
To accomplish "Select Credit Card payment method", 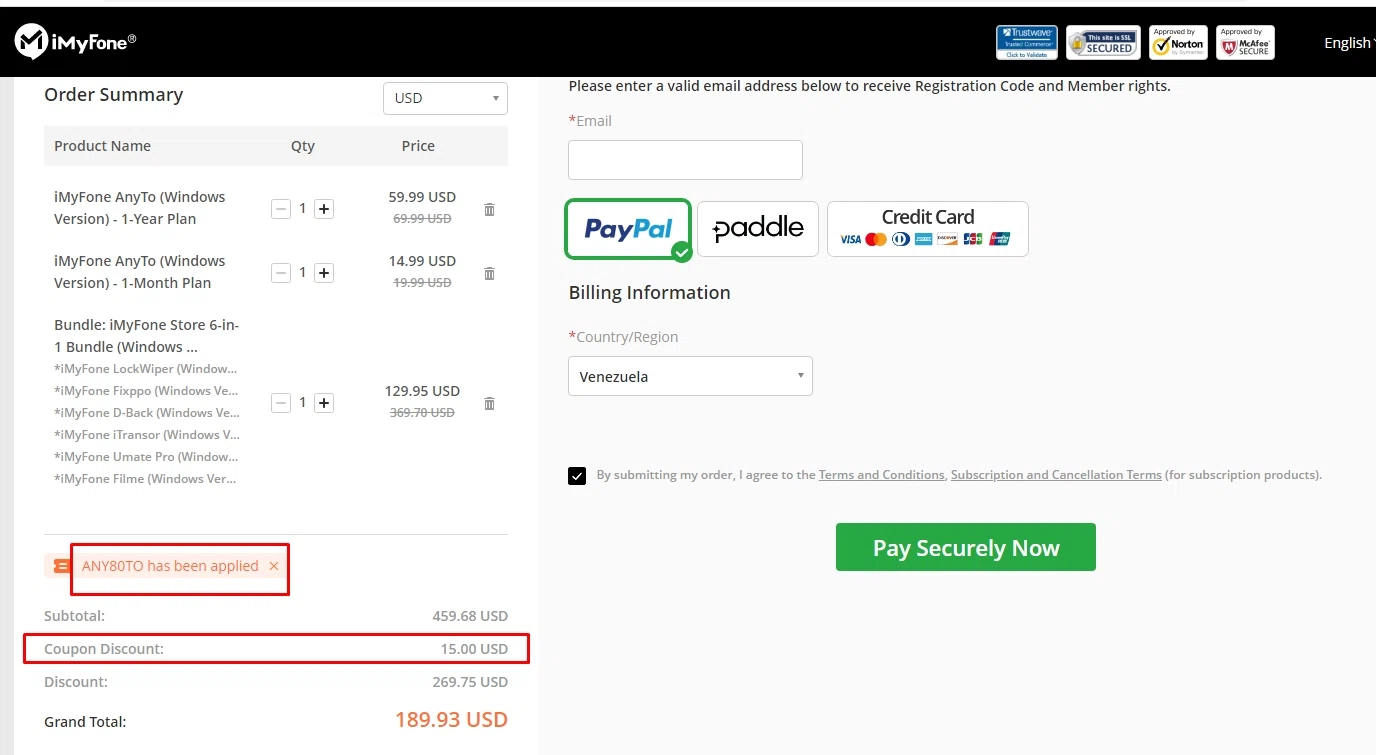I will pyautogui.click(x=927, y=229).
